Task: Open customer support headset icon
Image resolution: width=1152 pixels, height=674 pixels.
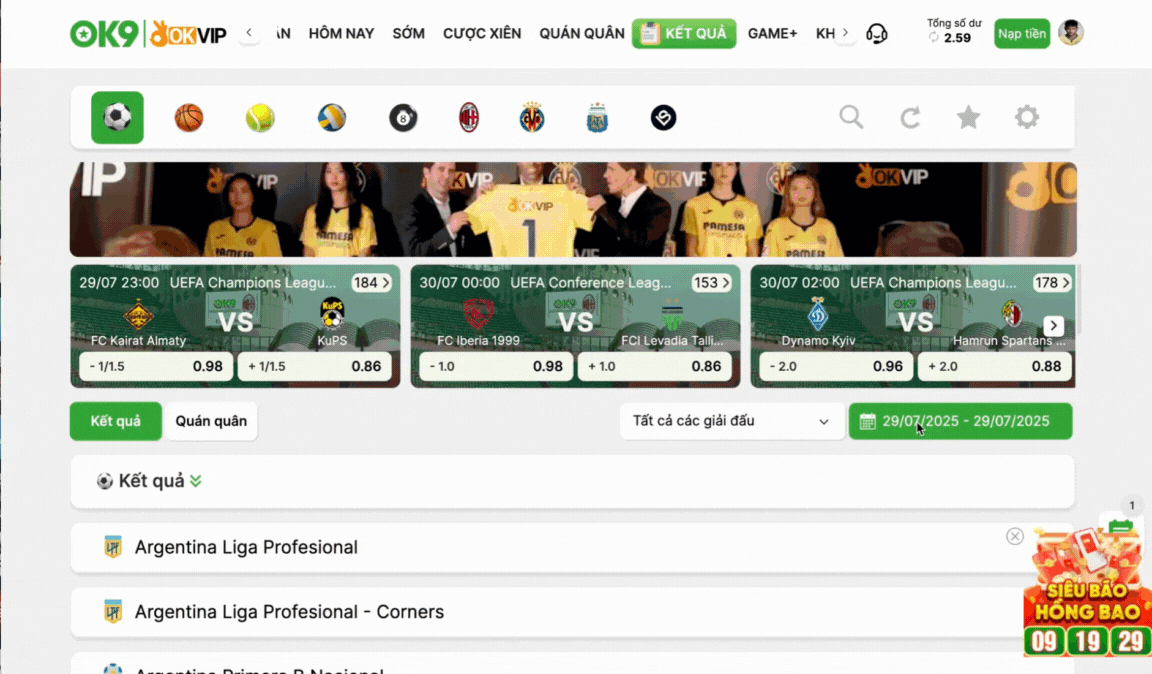Action: [x=876, y=33]
